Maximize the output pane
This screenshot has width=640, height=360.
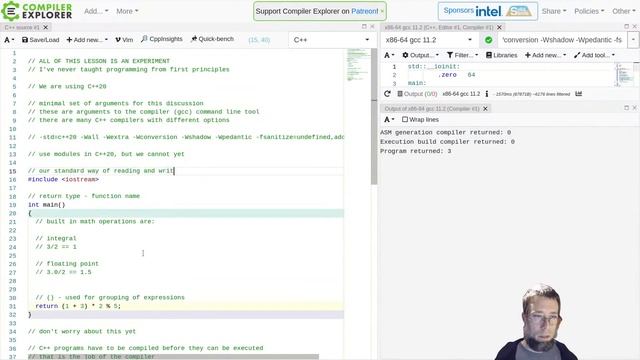pyautogui.click(x=627, y=108)
